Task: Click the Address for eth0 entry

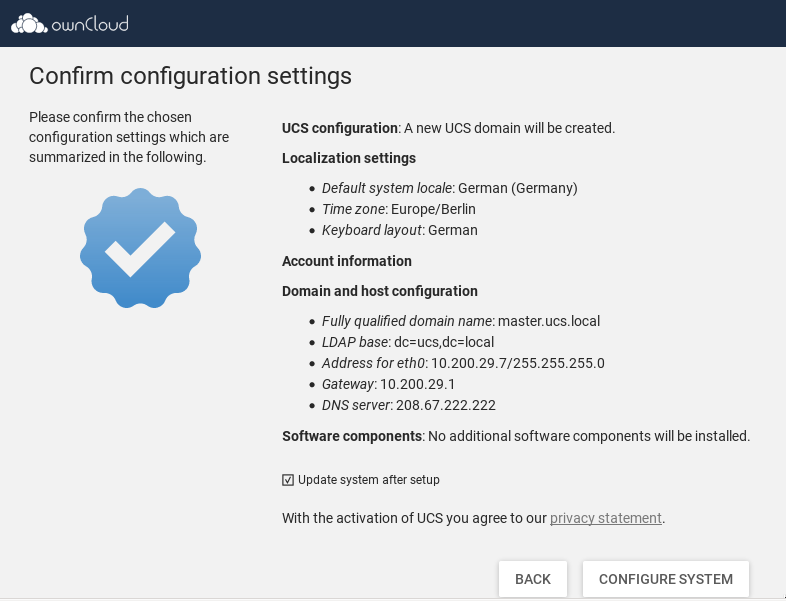Action: coord(462,363)
